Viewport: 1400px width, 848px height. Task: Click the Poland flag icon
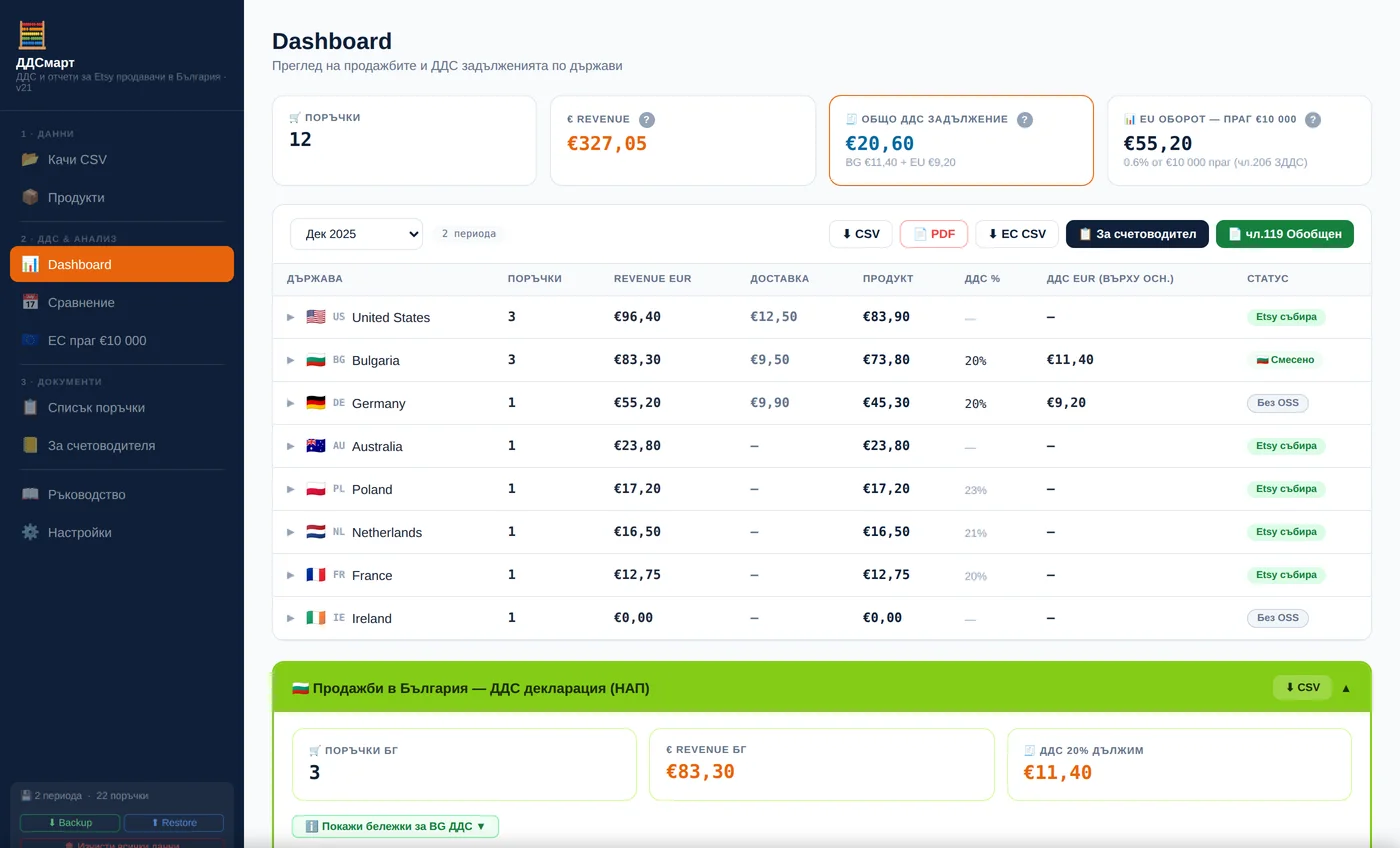(x=316, y=489)
